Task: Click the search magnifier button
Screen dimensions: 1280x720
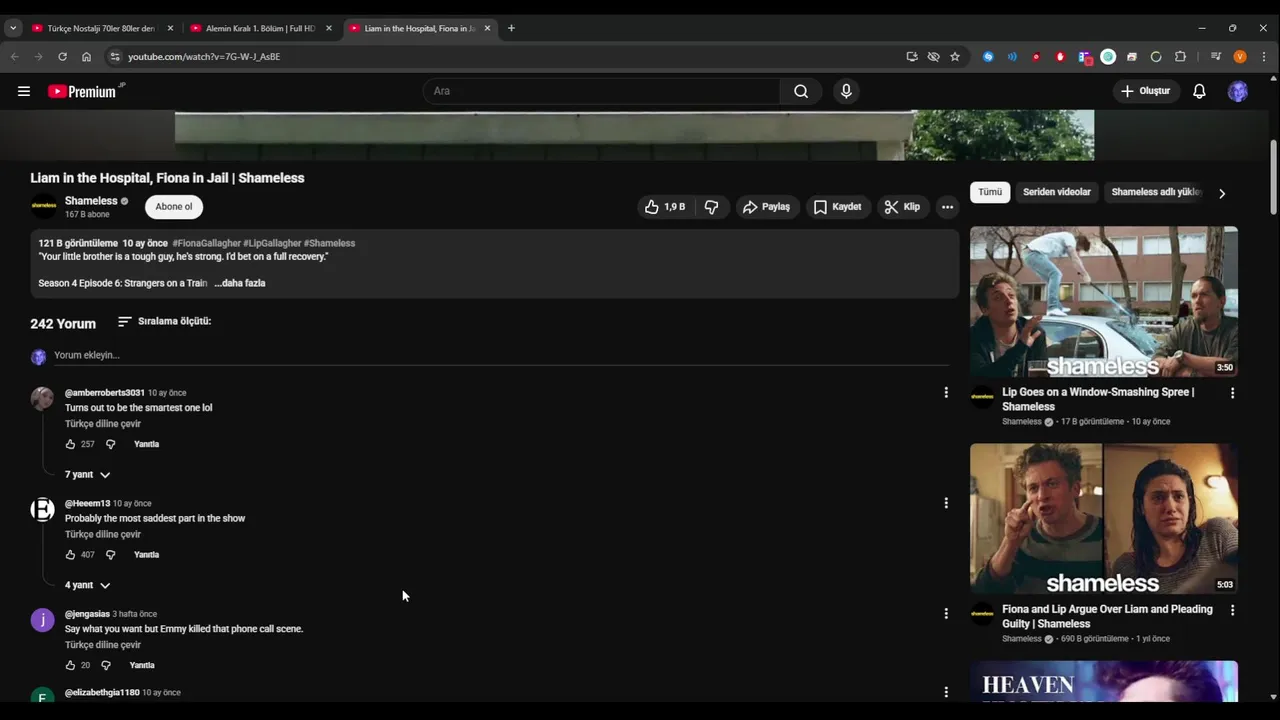Action: 801,91
